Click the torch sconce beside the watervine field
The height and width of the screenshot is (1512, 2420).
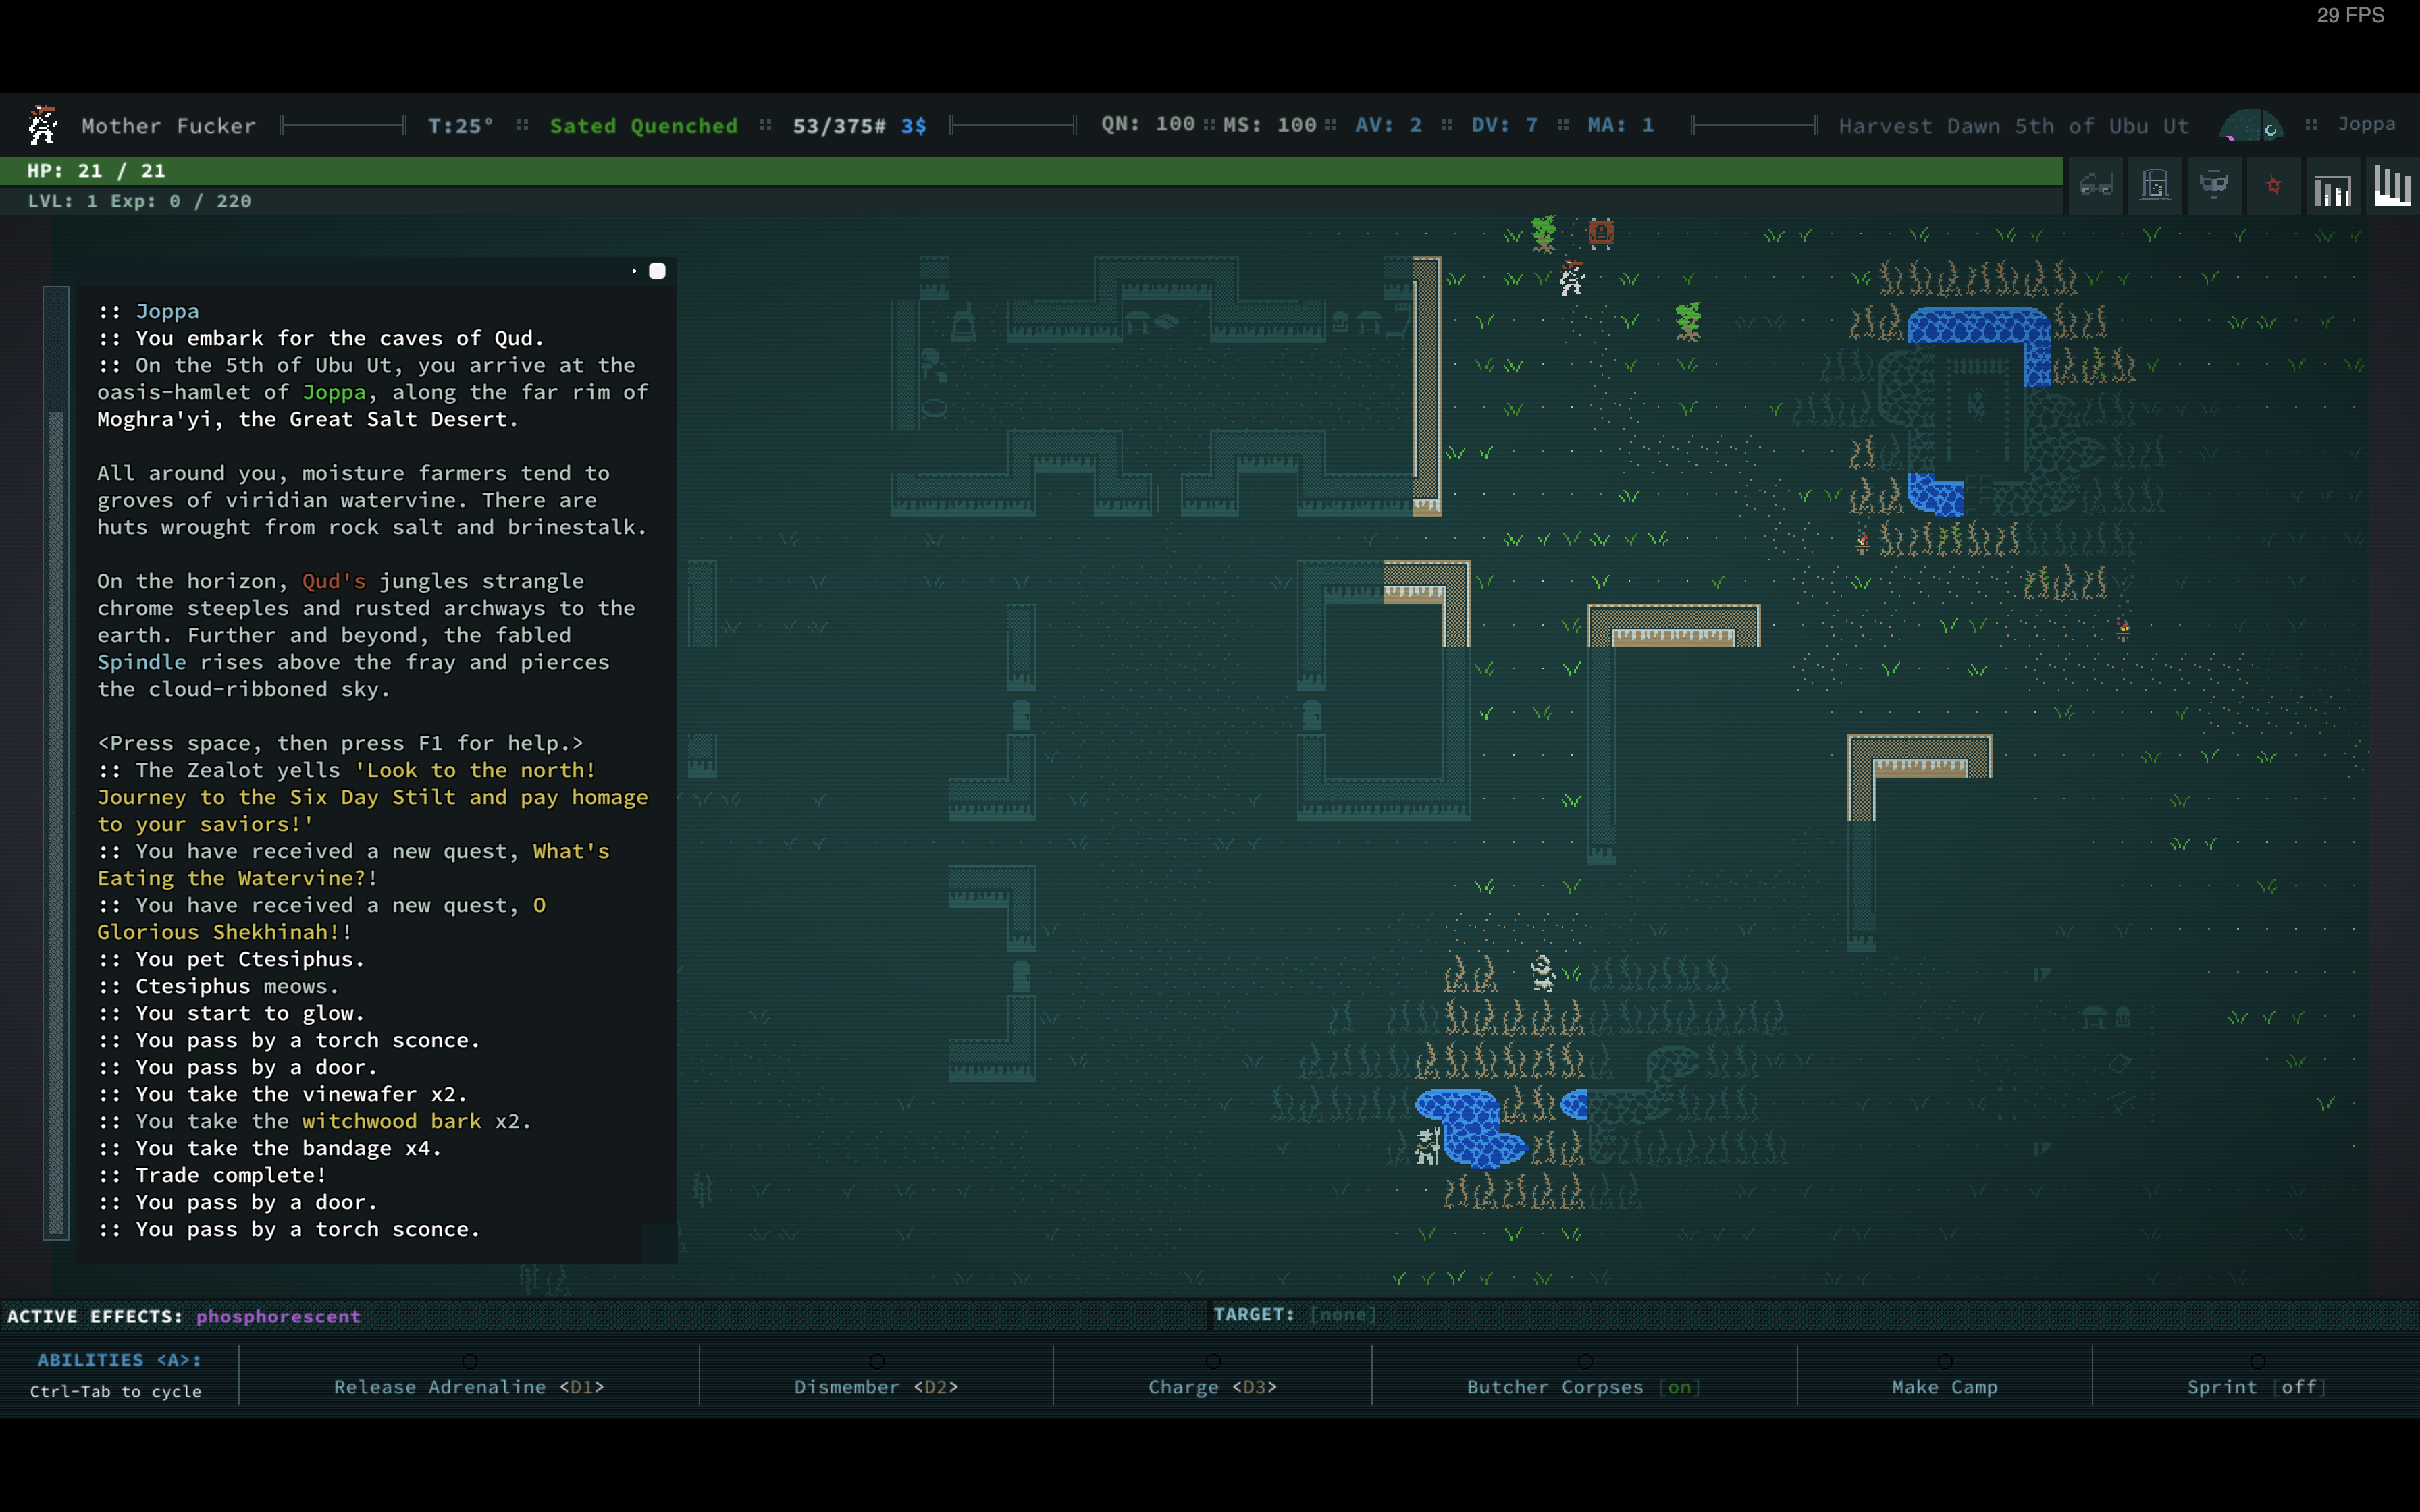point(1861,541)
